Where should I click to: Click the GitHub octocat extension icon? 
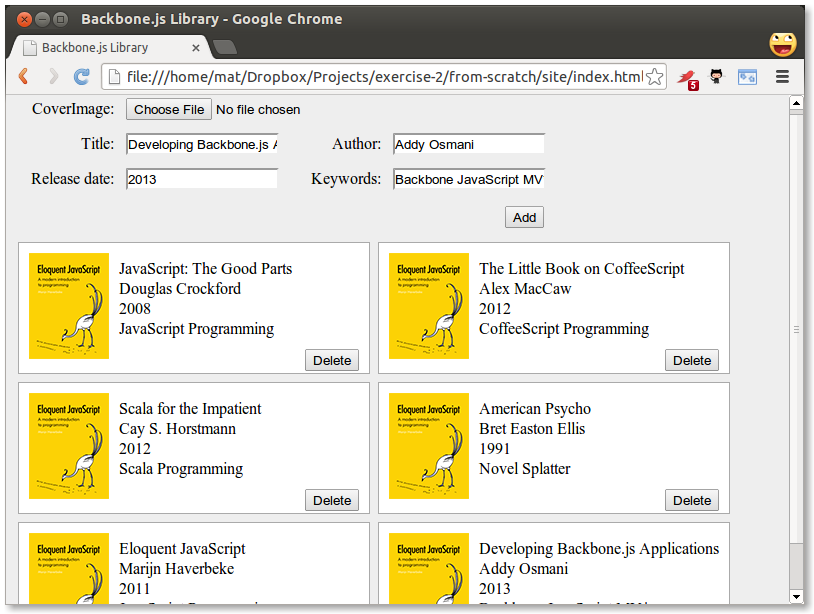pyautogui.click(x=717, y=77)
